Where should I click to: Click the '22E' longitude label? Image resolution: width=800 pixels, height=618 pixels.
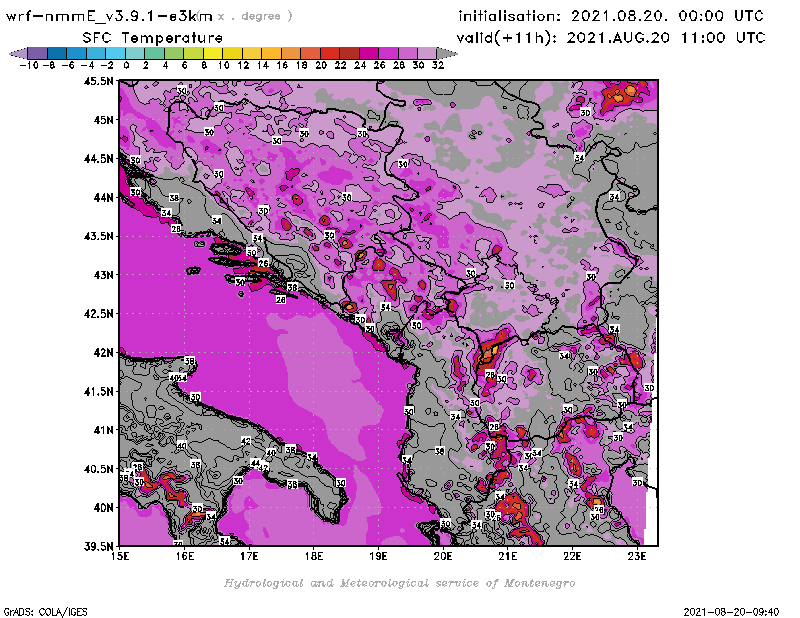(x=572, y=556)
